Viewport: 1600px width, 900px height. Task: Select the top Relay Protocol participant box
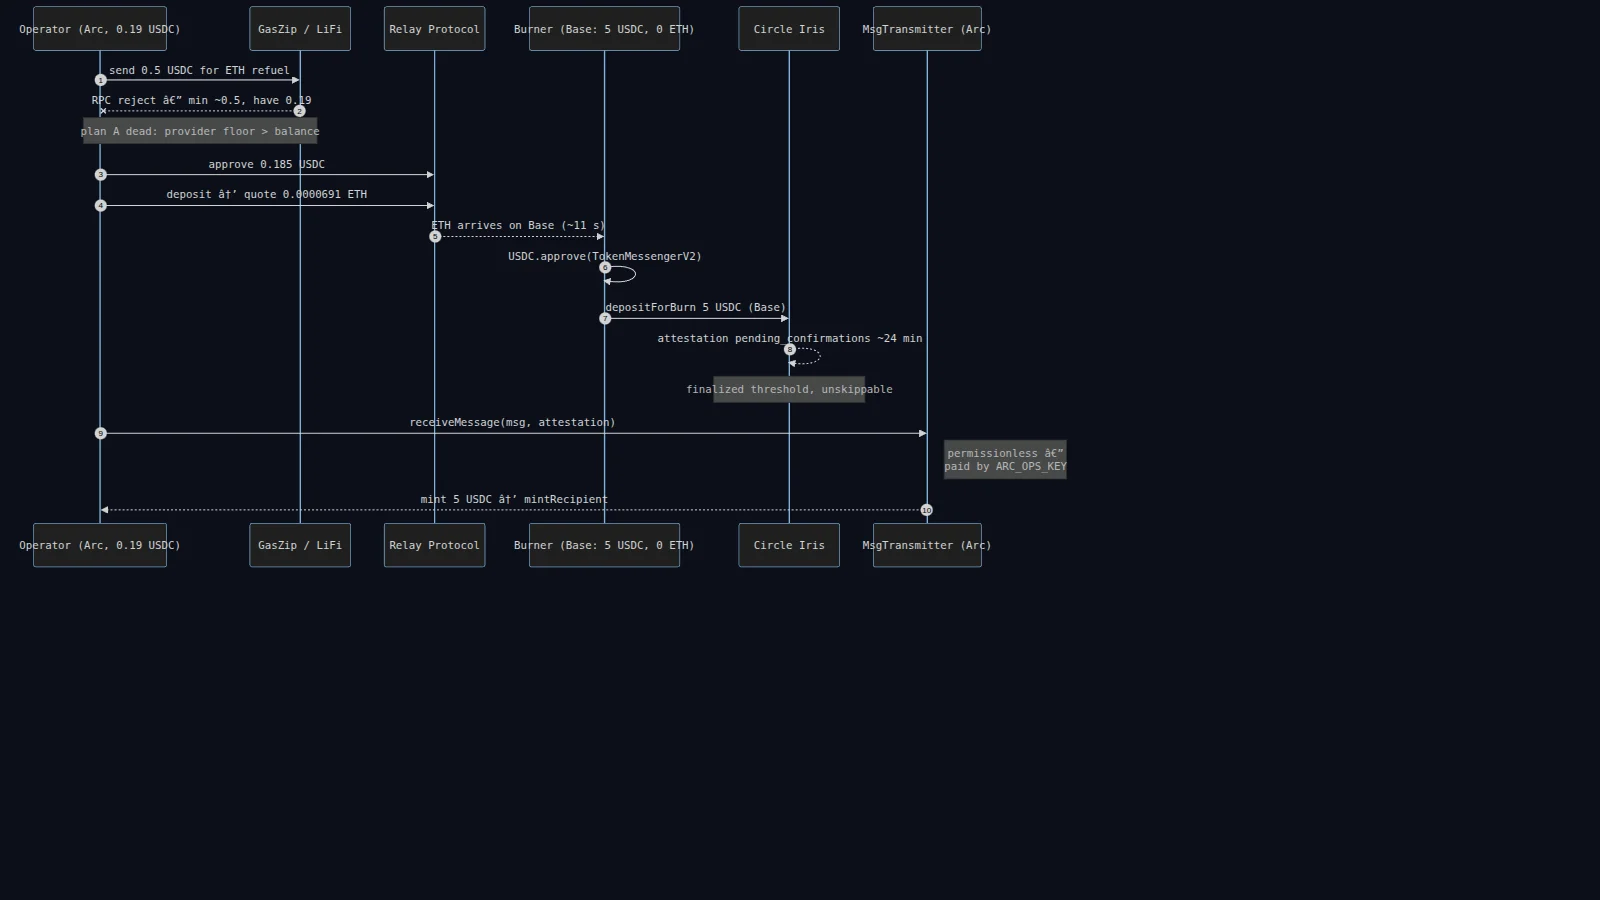pyautogui.click(x=434, y=29)
